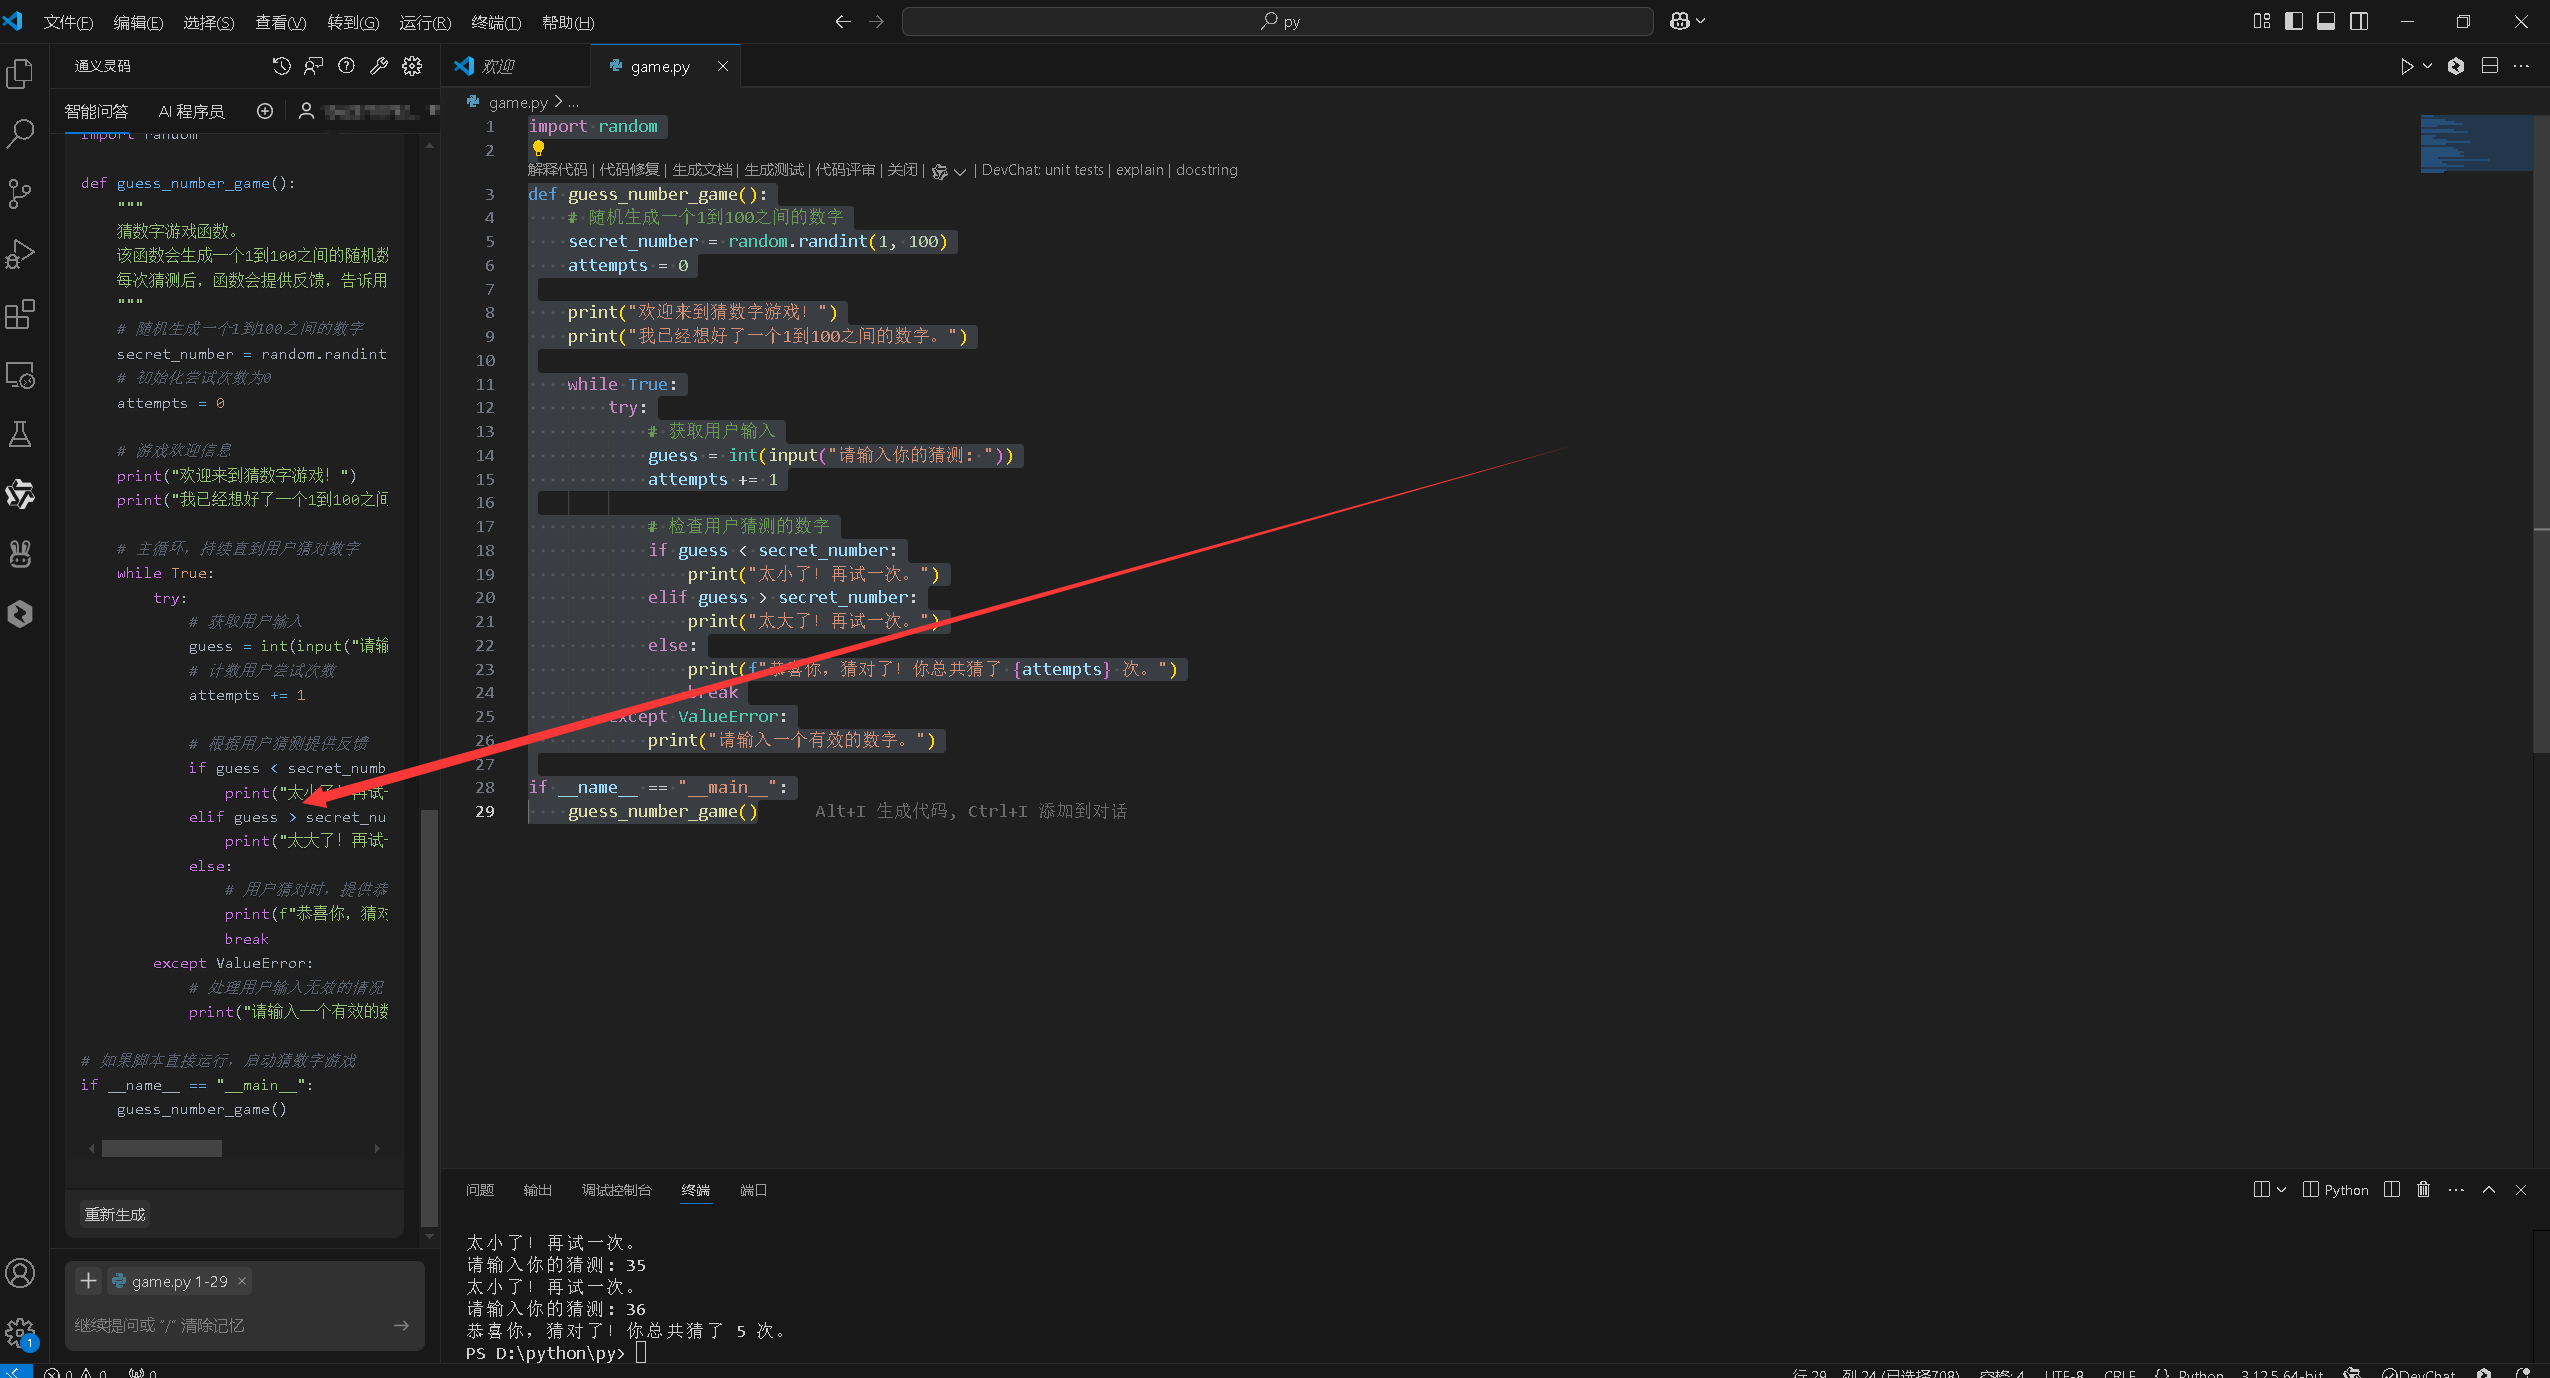This screenshot has width=2550, height=1378.
Task: Click the 解释代码 code lens
Action: tap(558, 170)
